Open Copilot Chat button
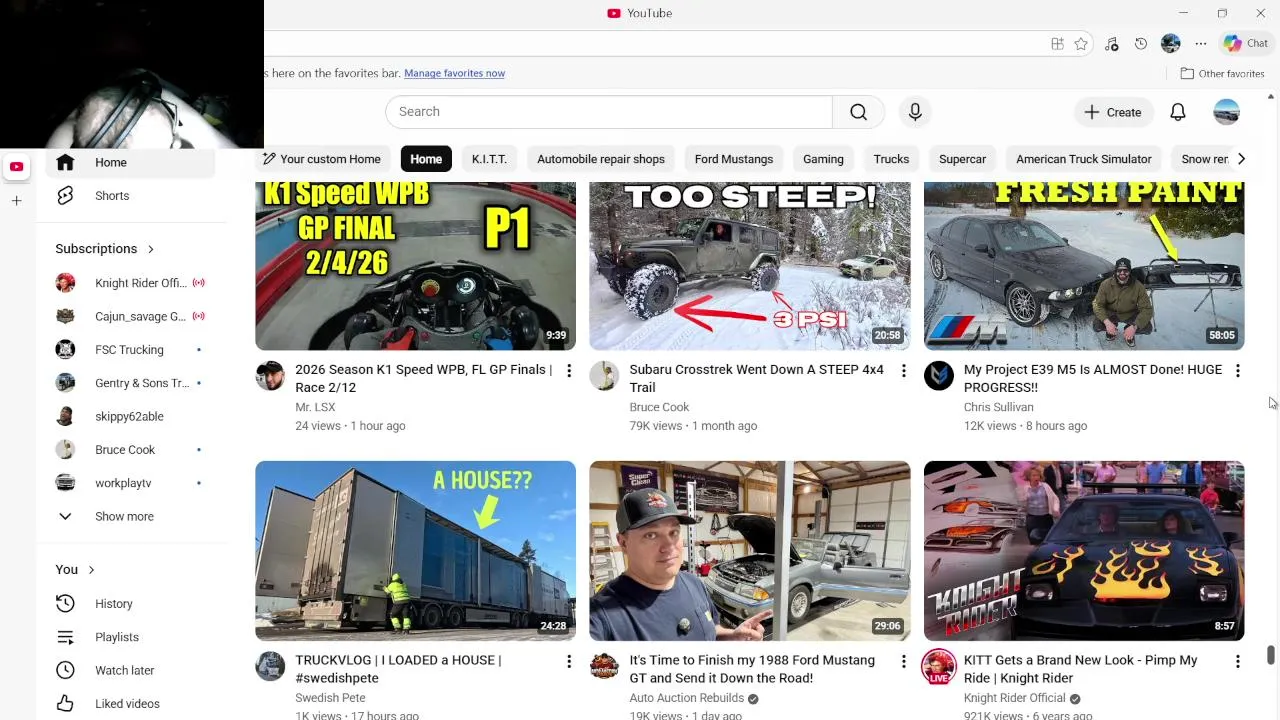The width and height of the screenshot is (1280, 720). click(x=1246, y=44)
